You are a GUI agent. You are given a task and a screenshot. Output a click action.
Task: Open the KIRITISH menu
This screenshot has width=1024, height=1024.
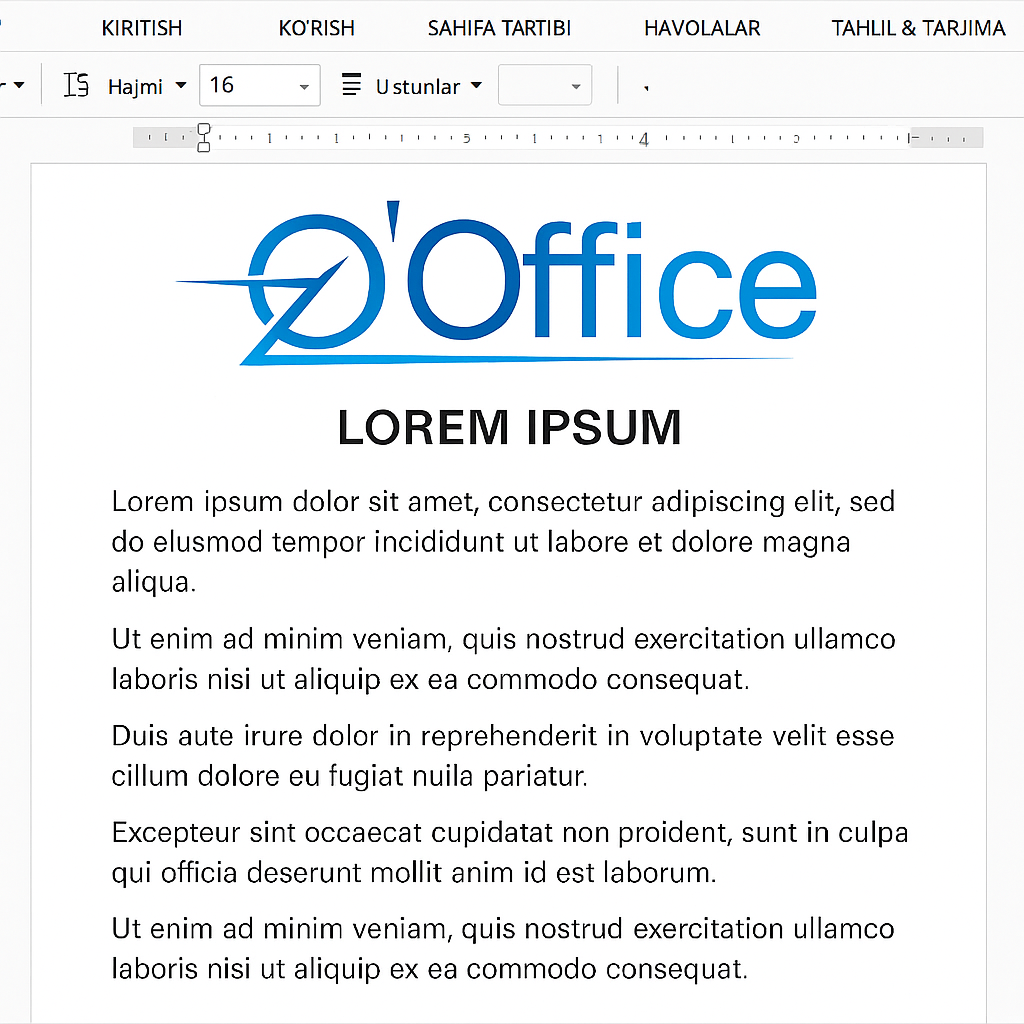click(141, 28)
